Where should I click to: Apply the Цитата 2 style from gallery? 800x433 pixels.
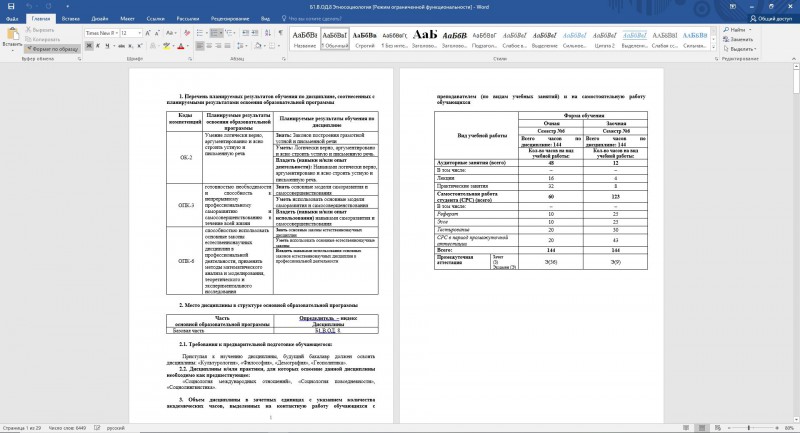605,39
